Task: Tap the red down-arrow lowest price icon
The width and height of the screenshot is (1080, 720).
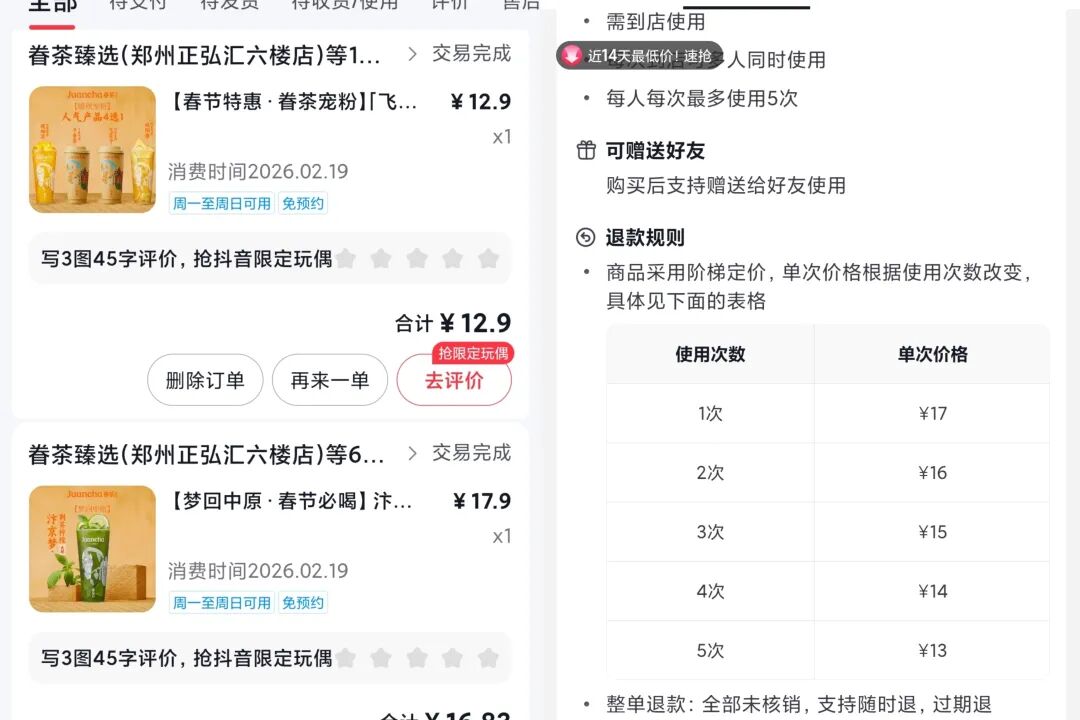Action: tap(571, 56)
